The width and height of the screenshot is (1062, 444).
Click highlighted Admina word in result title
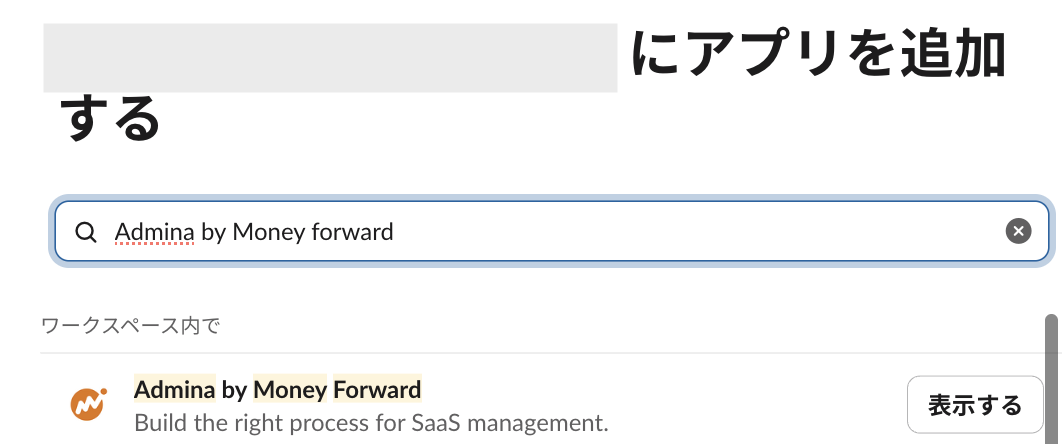click(175, 389)
